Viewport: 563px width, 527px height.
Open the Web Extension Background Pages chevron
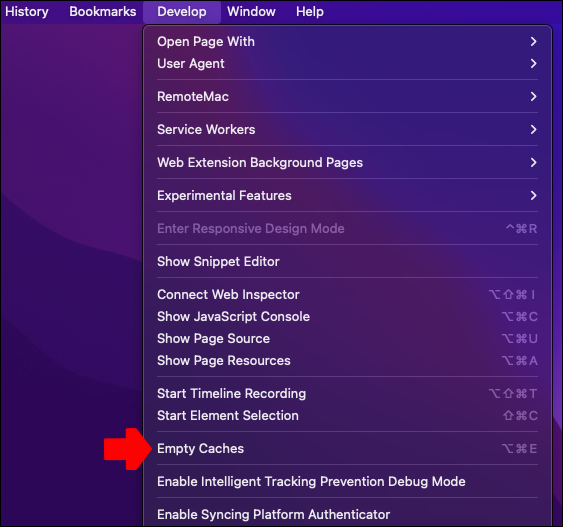pos(534,163)
